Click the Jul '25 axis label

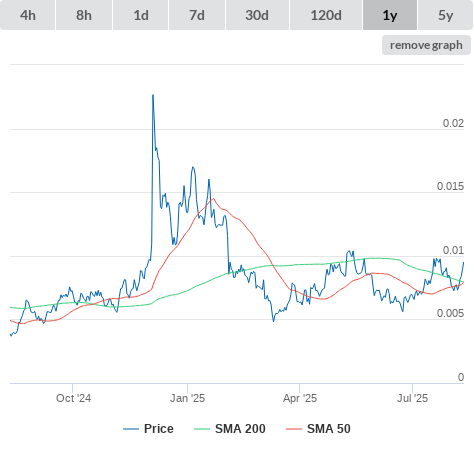click(x=412, y=398)
